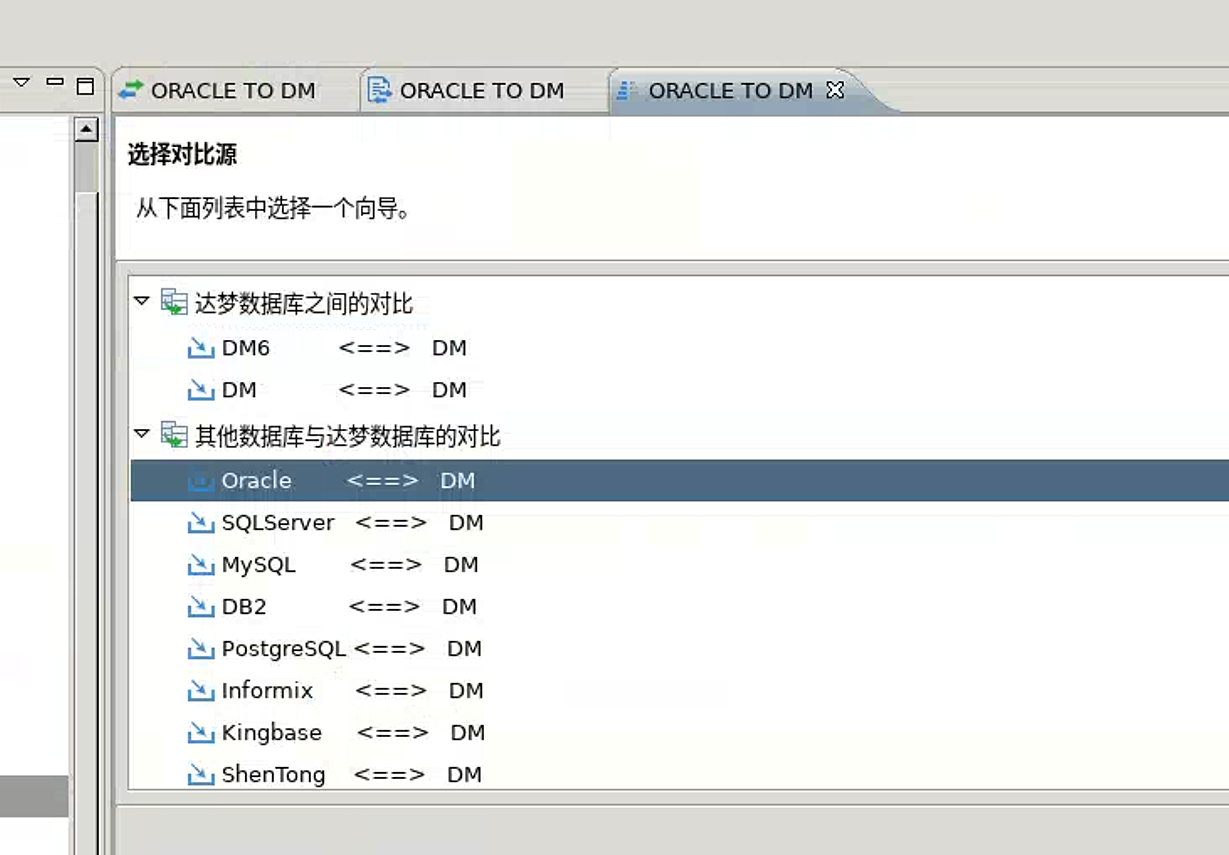The height and width of the screenshot is (855, 1229).
Task: Click the wizard icon next to DM6
Action: 201,349
